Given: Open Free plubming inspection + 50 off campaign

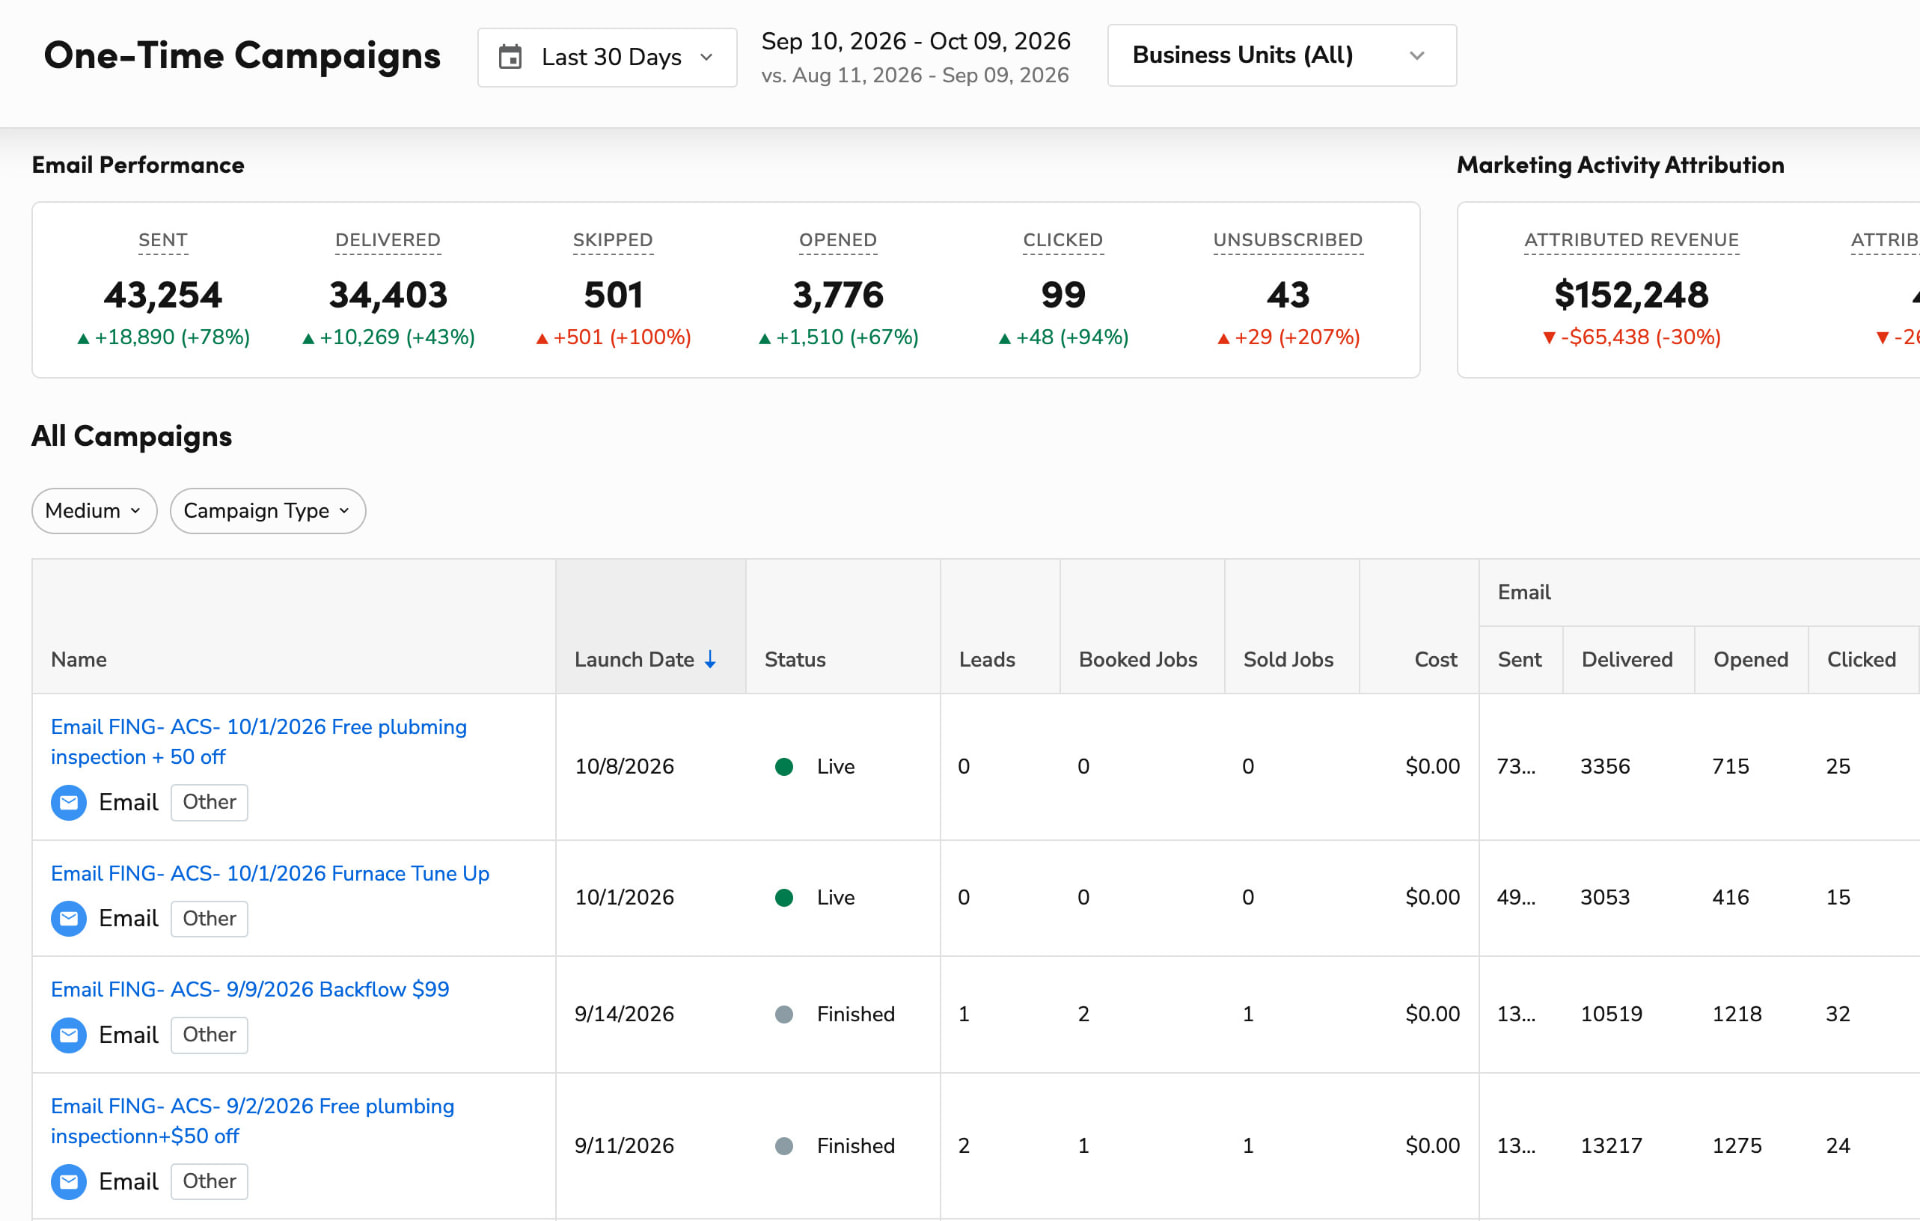Looking at the screenshot, I should point(259,742).
